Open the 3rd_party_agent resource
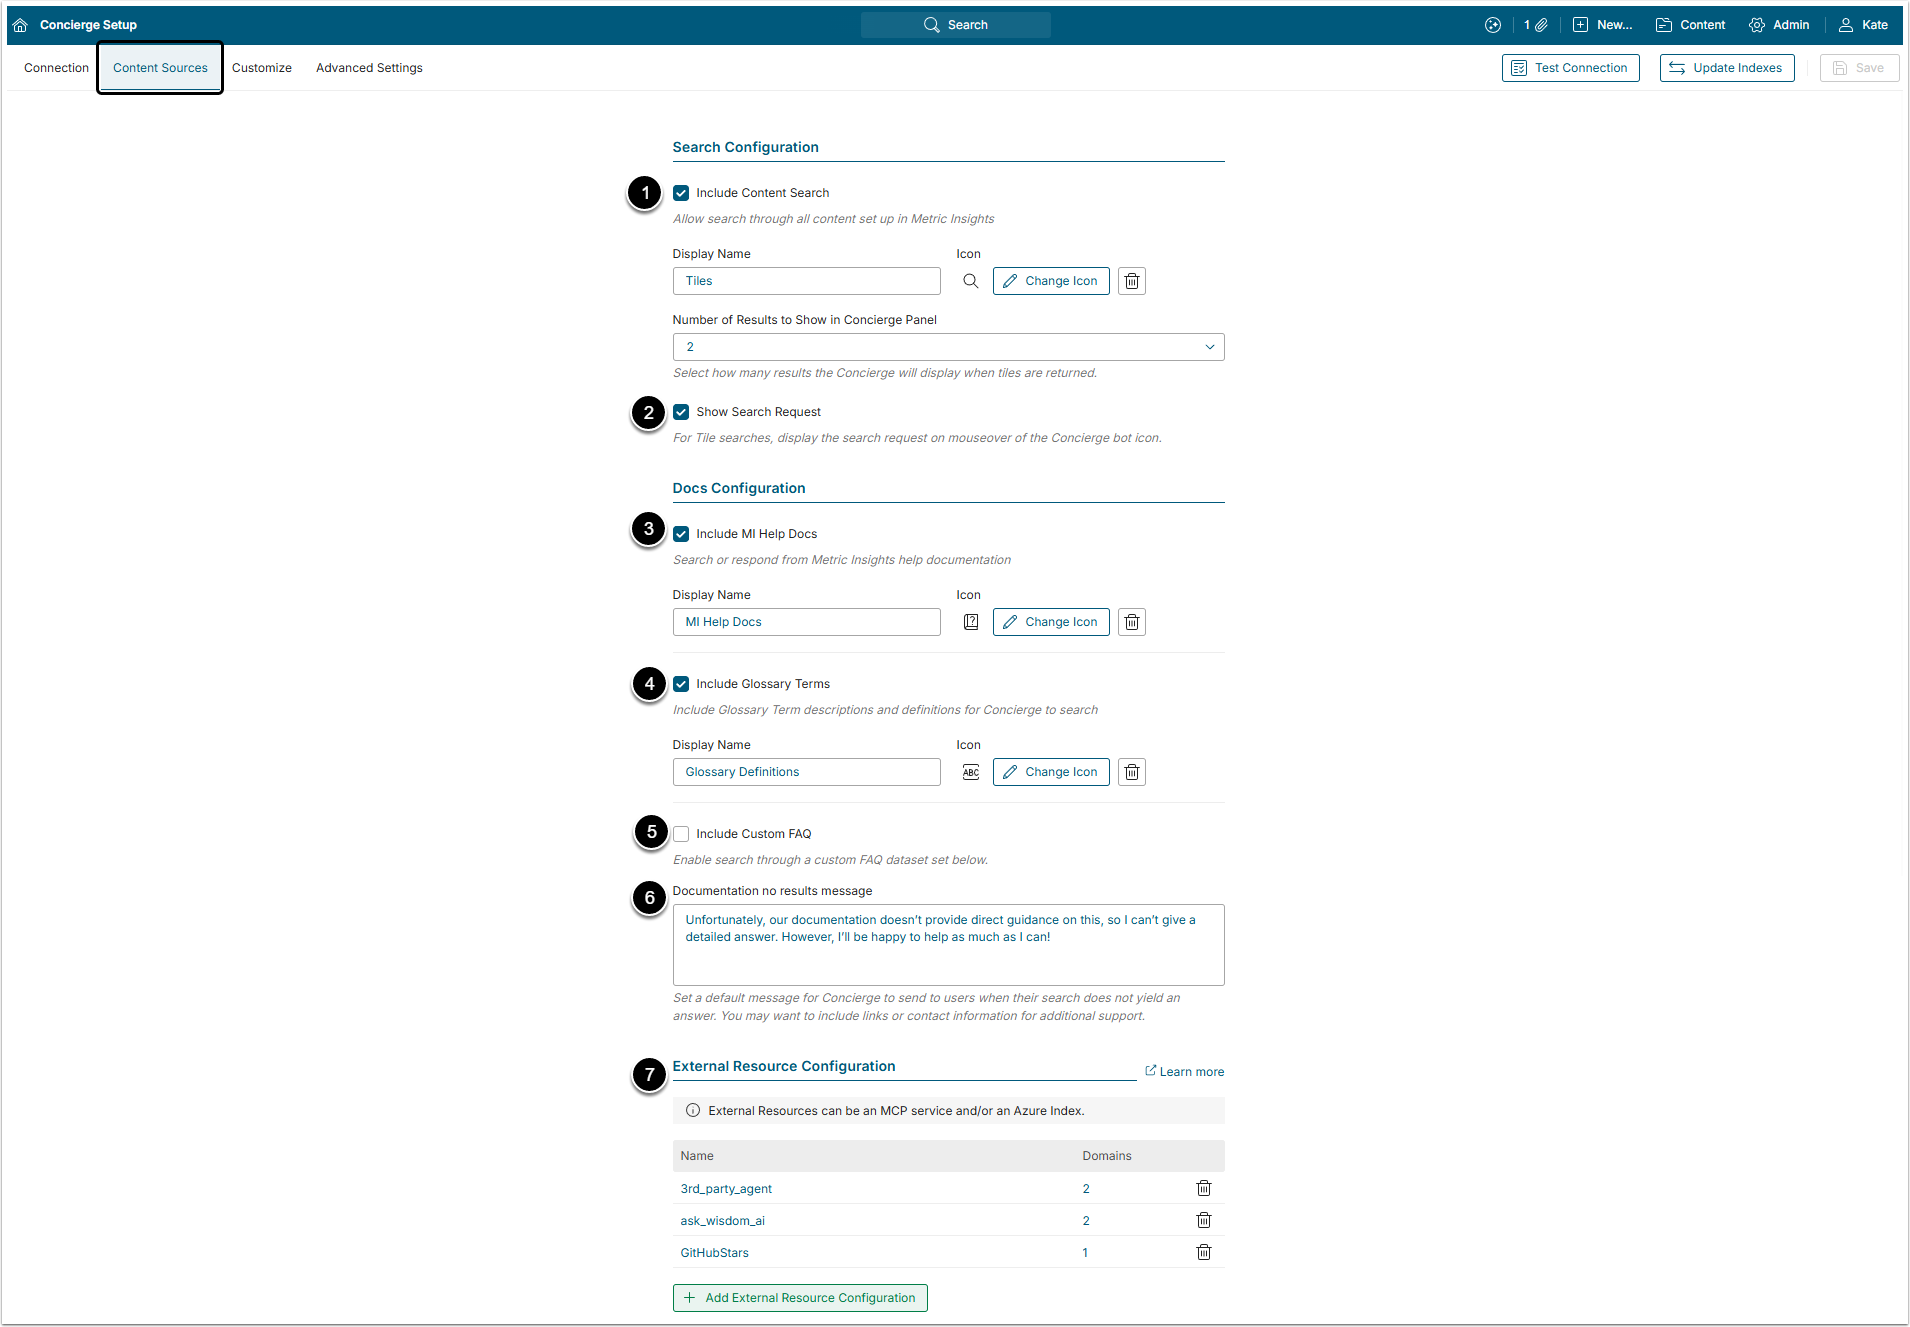This screenshot has height=1327, width=1910. point(726,1189)
